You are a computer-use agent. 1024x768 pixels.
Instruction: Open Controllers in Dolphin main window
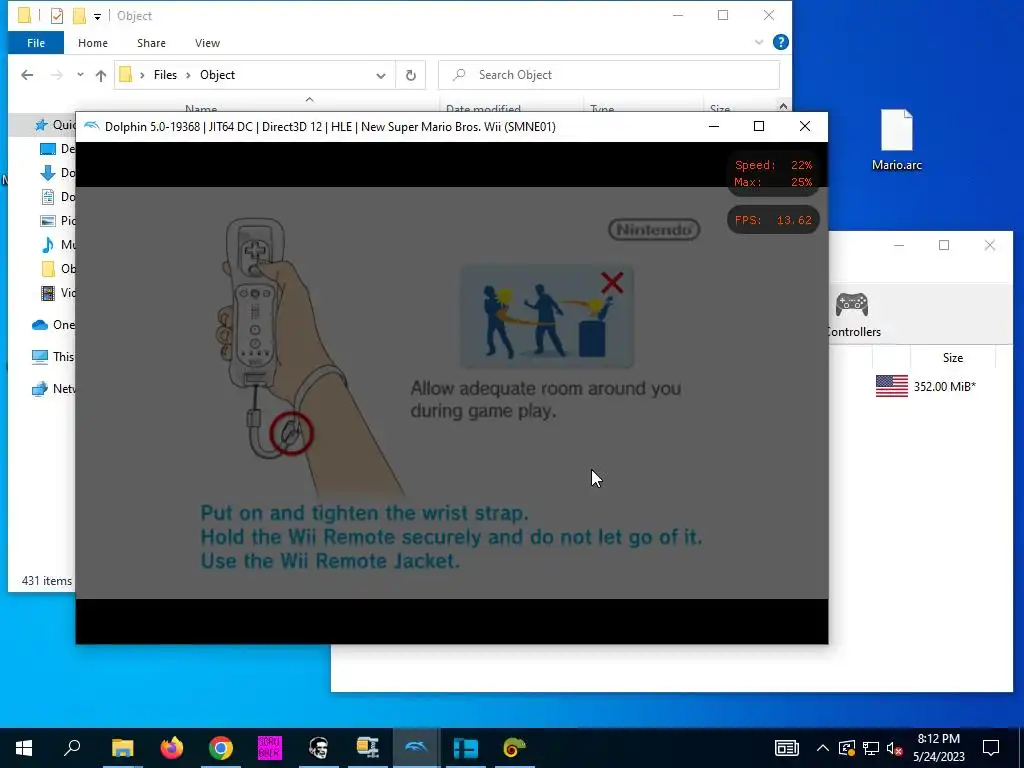852,314
